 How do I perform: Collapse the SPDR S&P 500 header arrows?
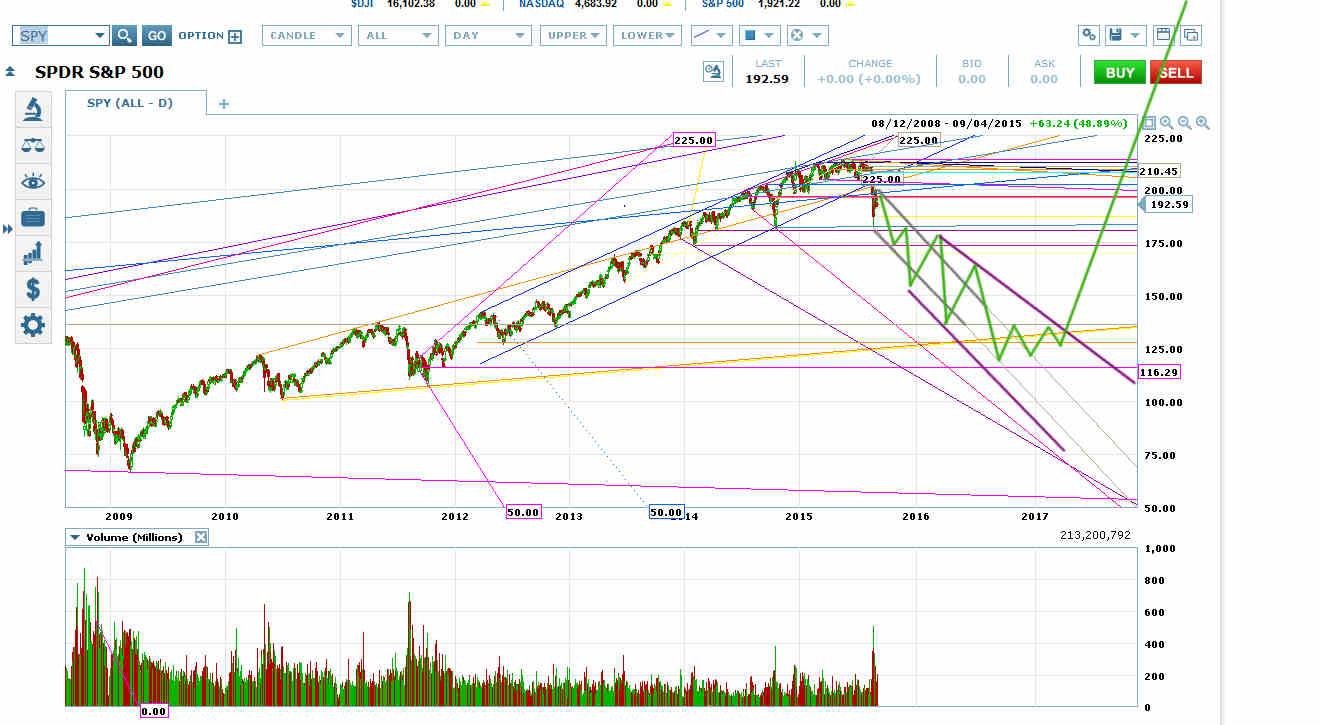[x=10, y=72]
